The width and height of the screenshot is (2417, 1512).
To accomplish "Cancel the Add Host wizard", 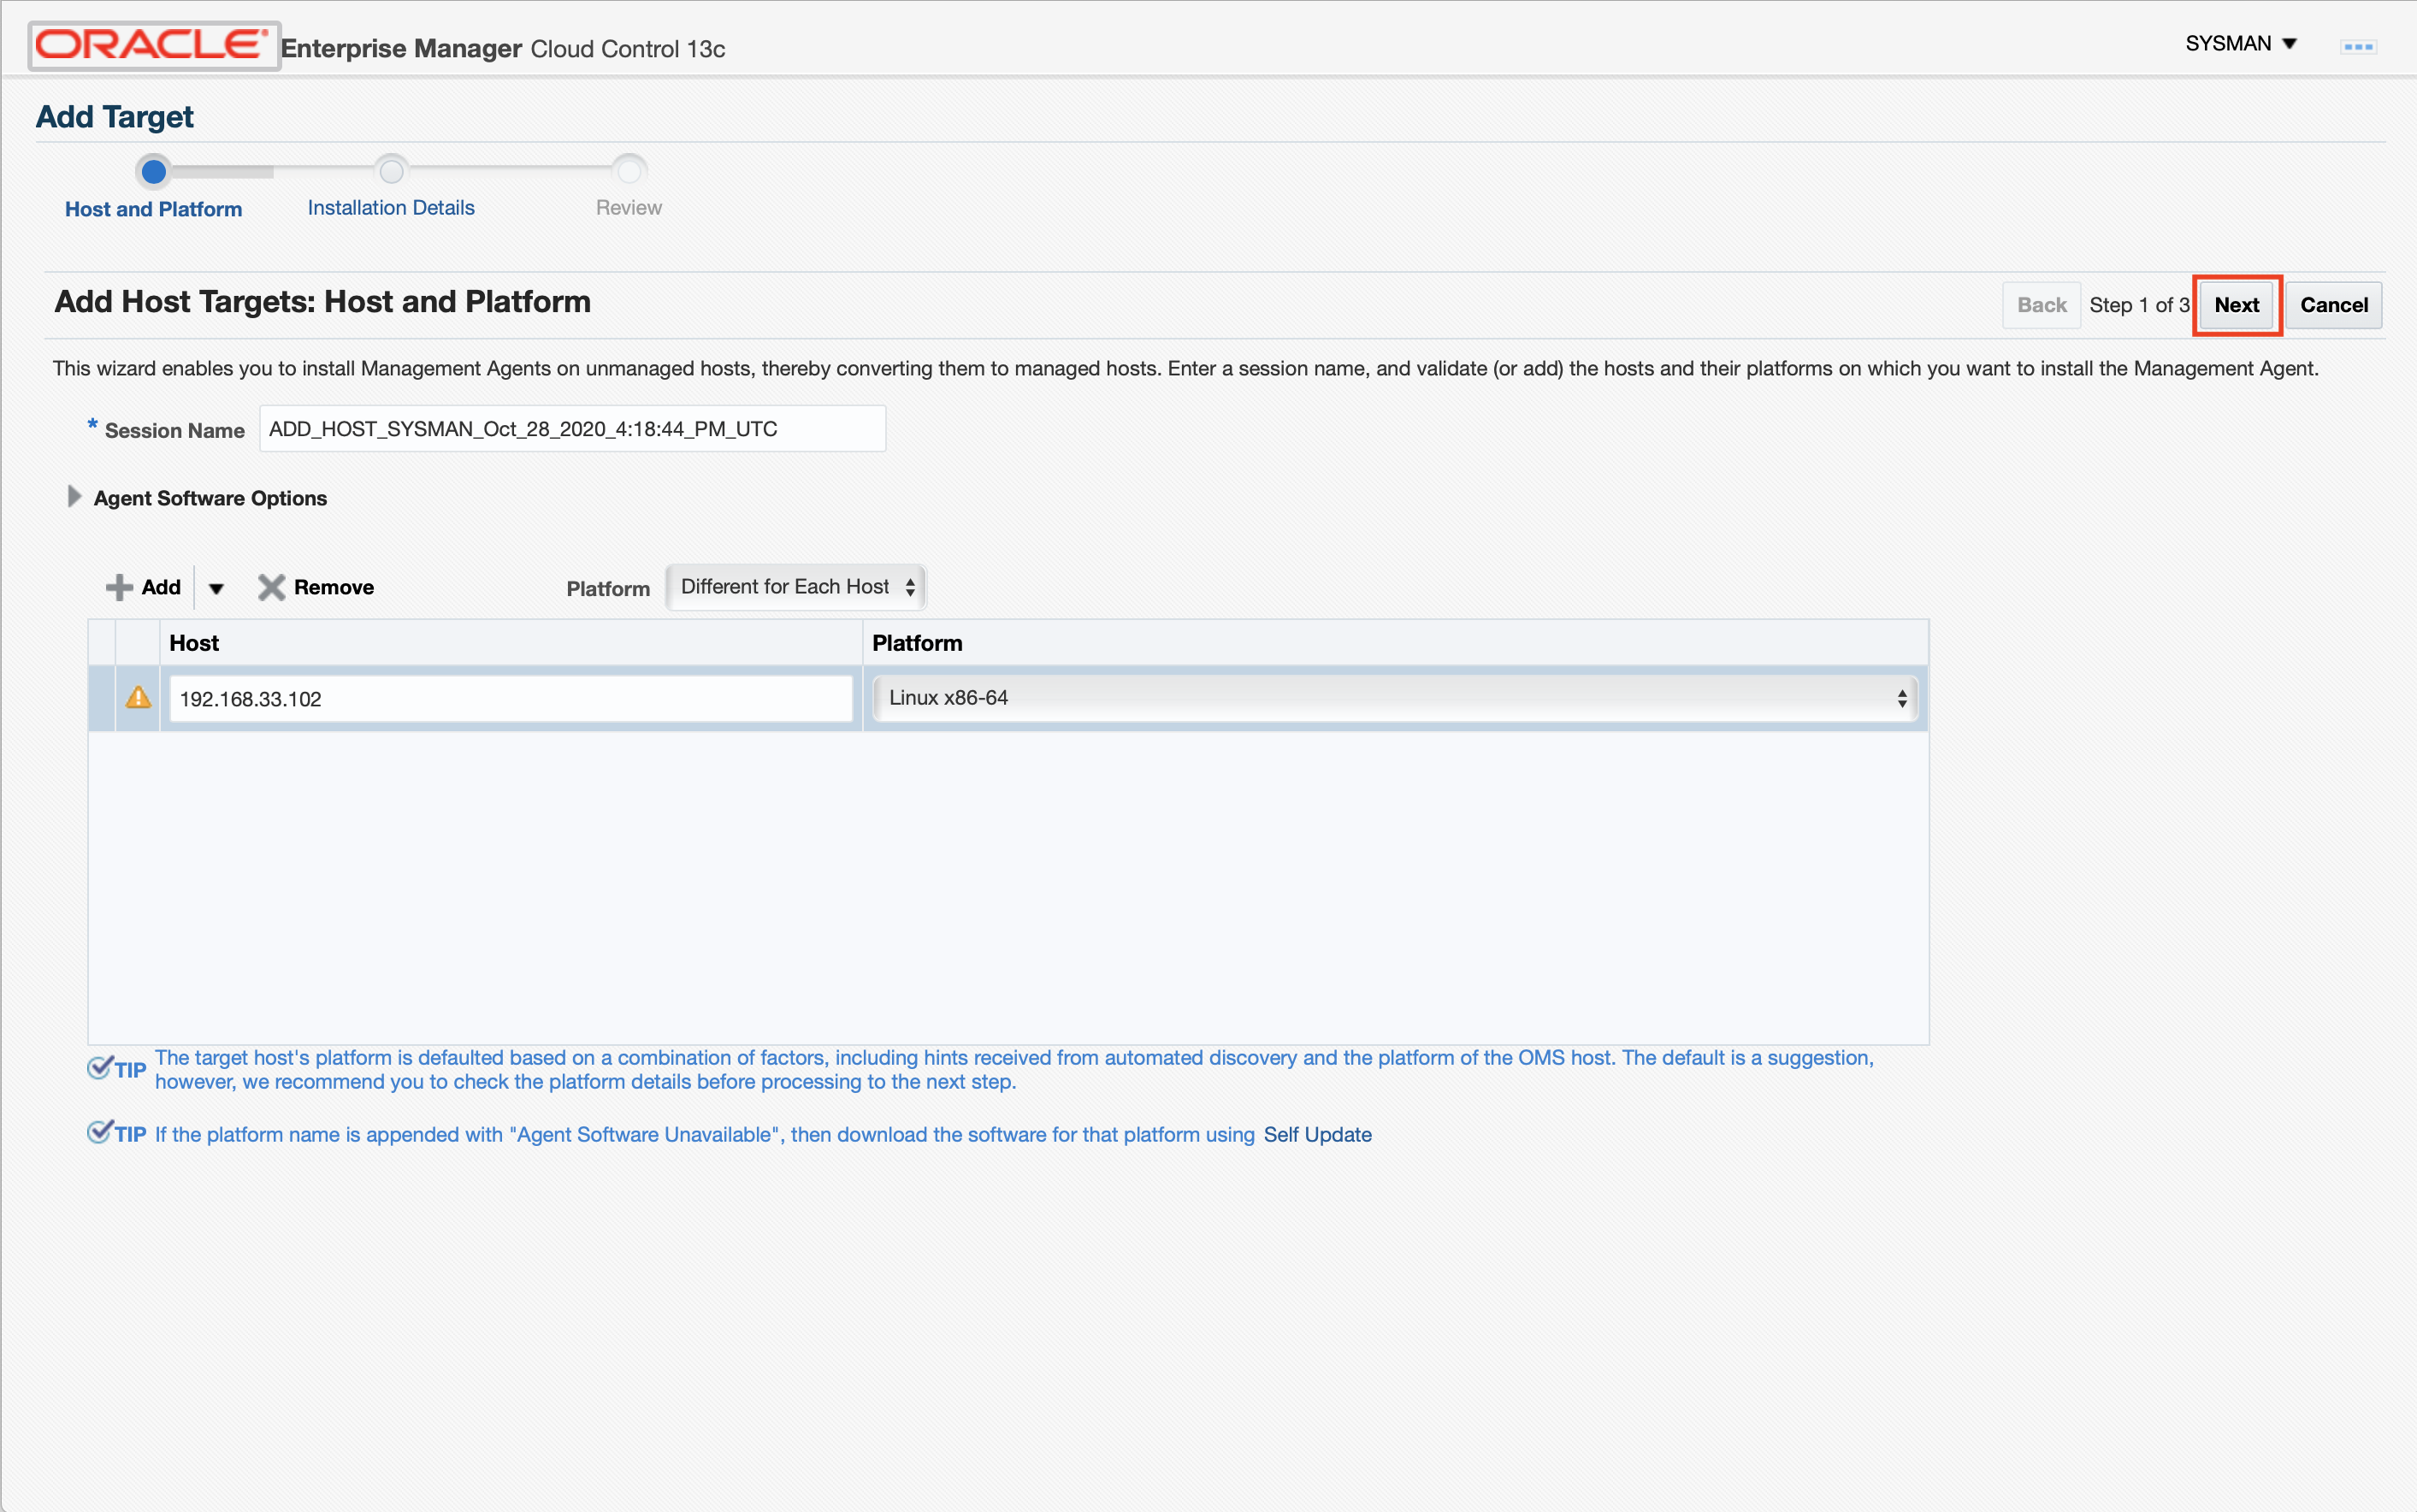I will (2333, 305).
